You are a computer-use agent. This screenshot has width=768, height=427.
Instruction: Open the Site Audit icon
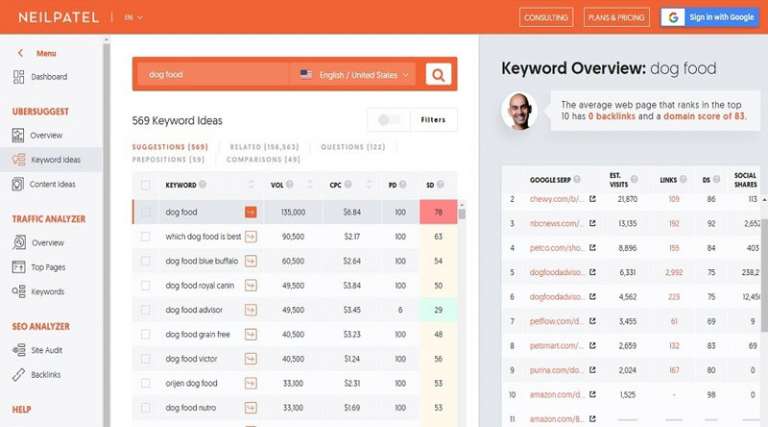coord(19,350)
